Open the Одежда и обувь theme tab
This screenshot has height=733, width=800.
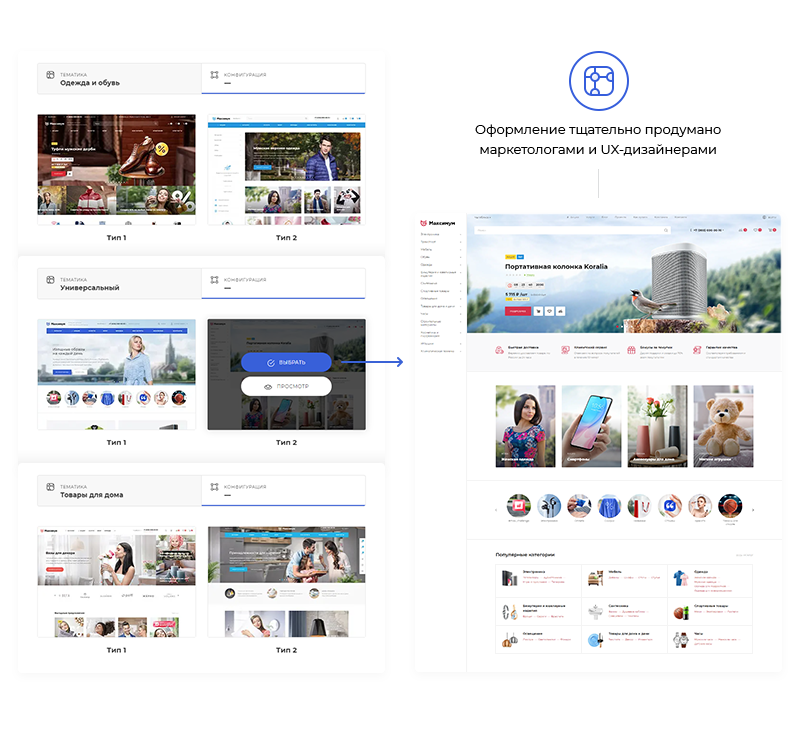(119, 78)
